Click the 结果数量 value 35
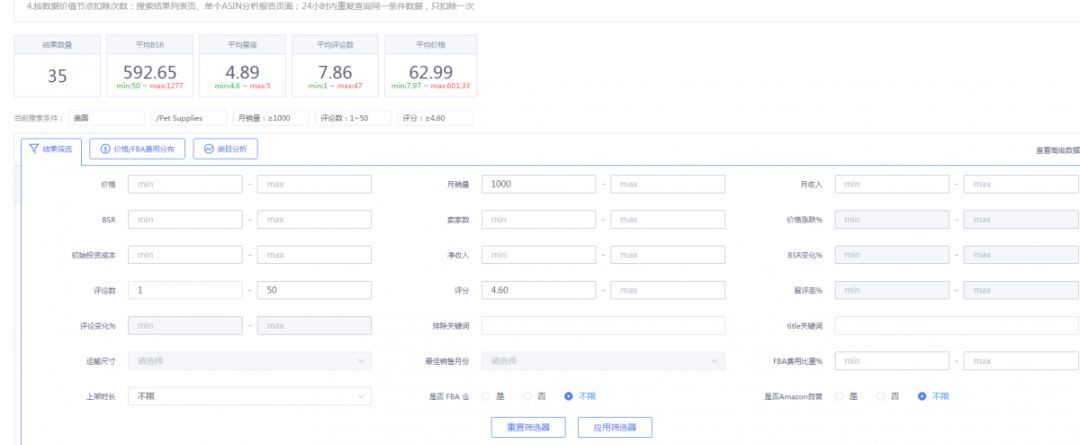The height and width of the screenshot is (445, 1080). point(57,76)
